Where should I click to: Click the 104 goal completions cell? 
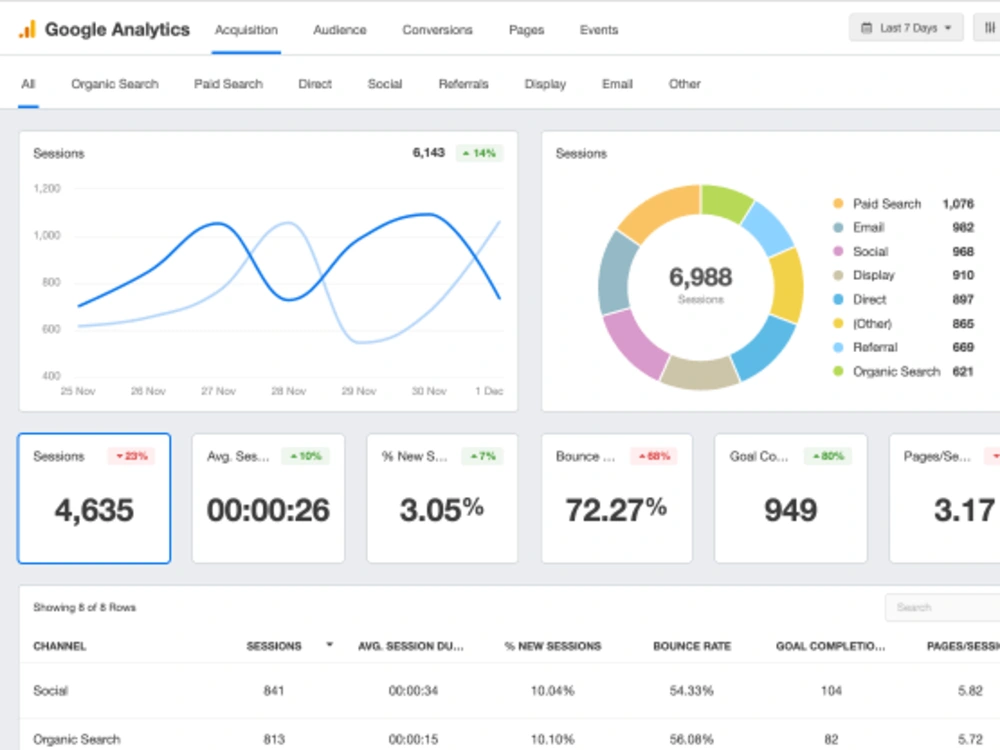pos(831,691)
